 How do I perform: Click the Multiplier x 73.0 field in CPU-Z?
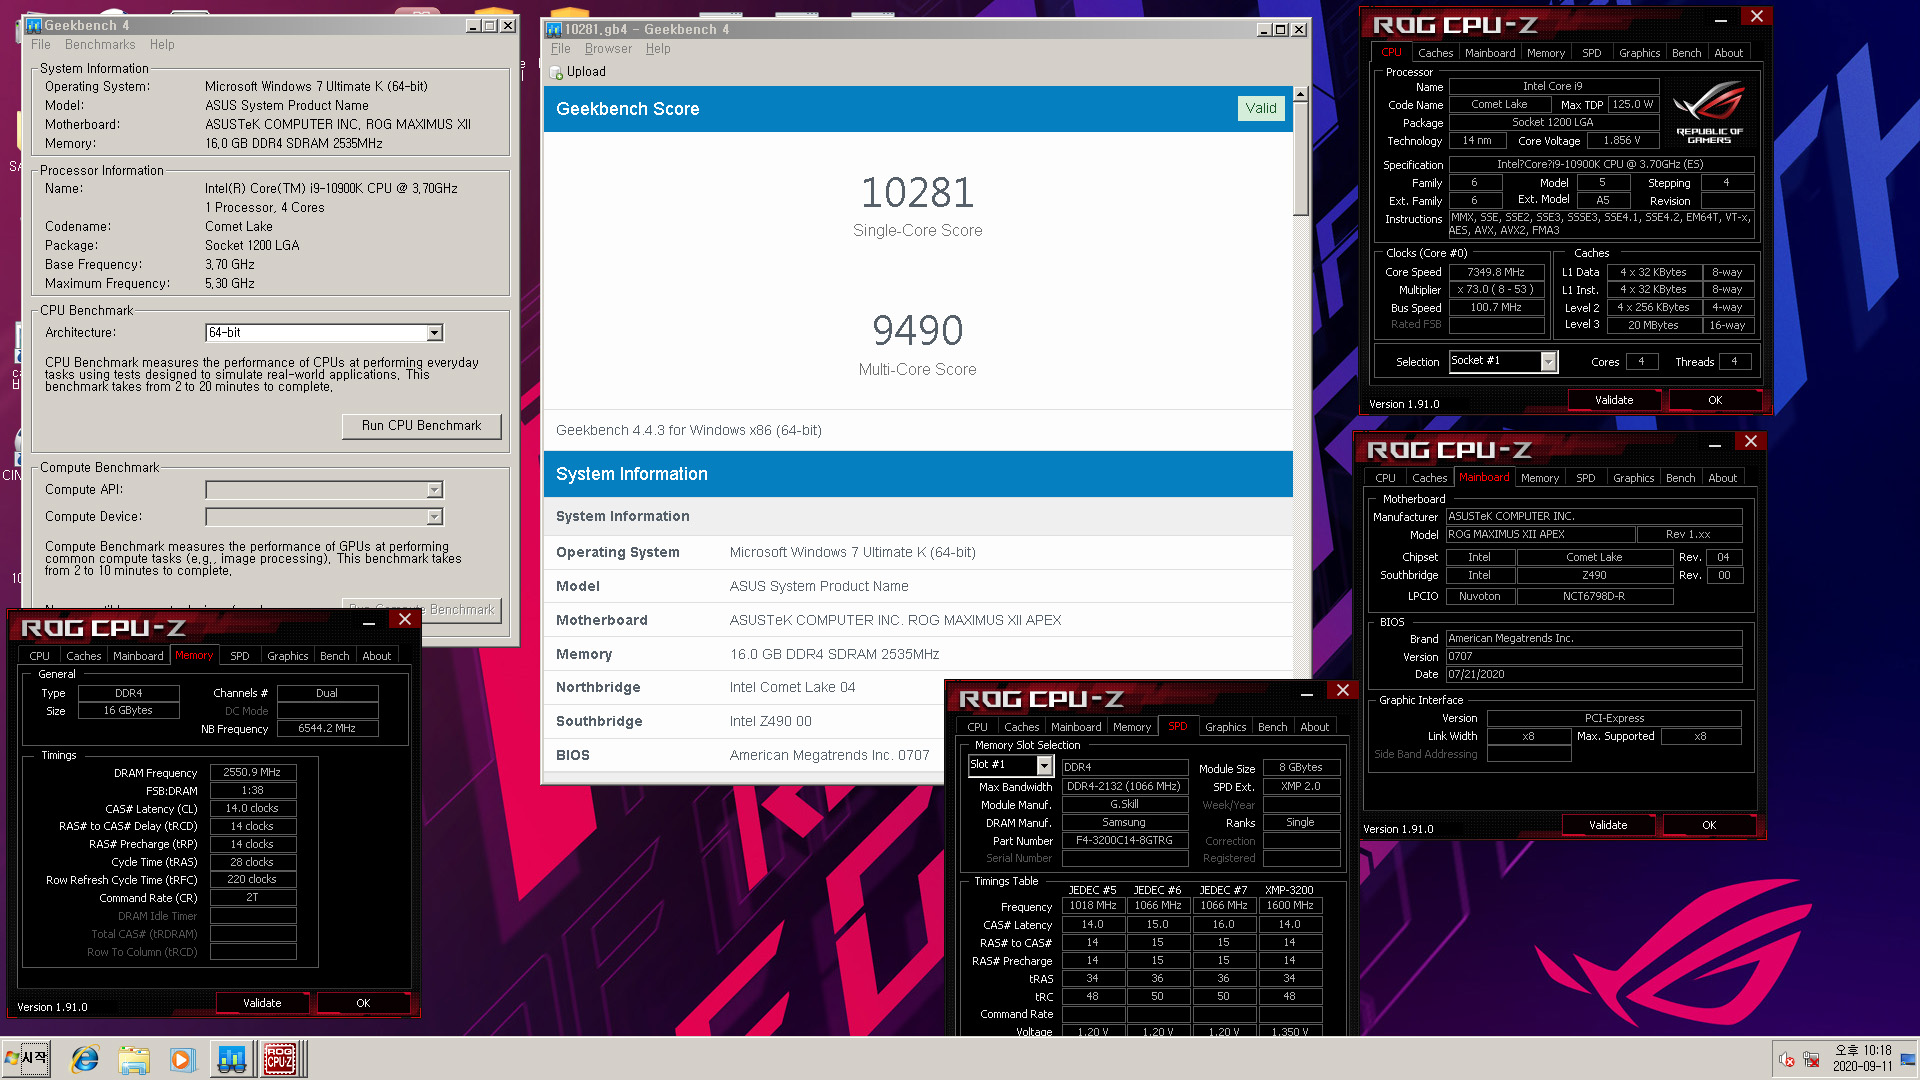(1496, 290)
